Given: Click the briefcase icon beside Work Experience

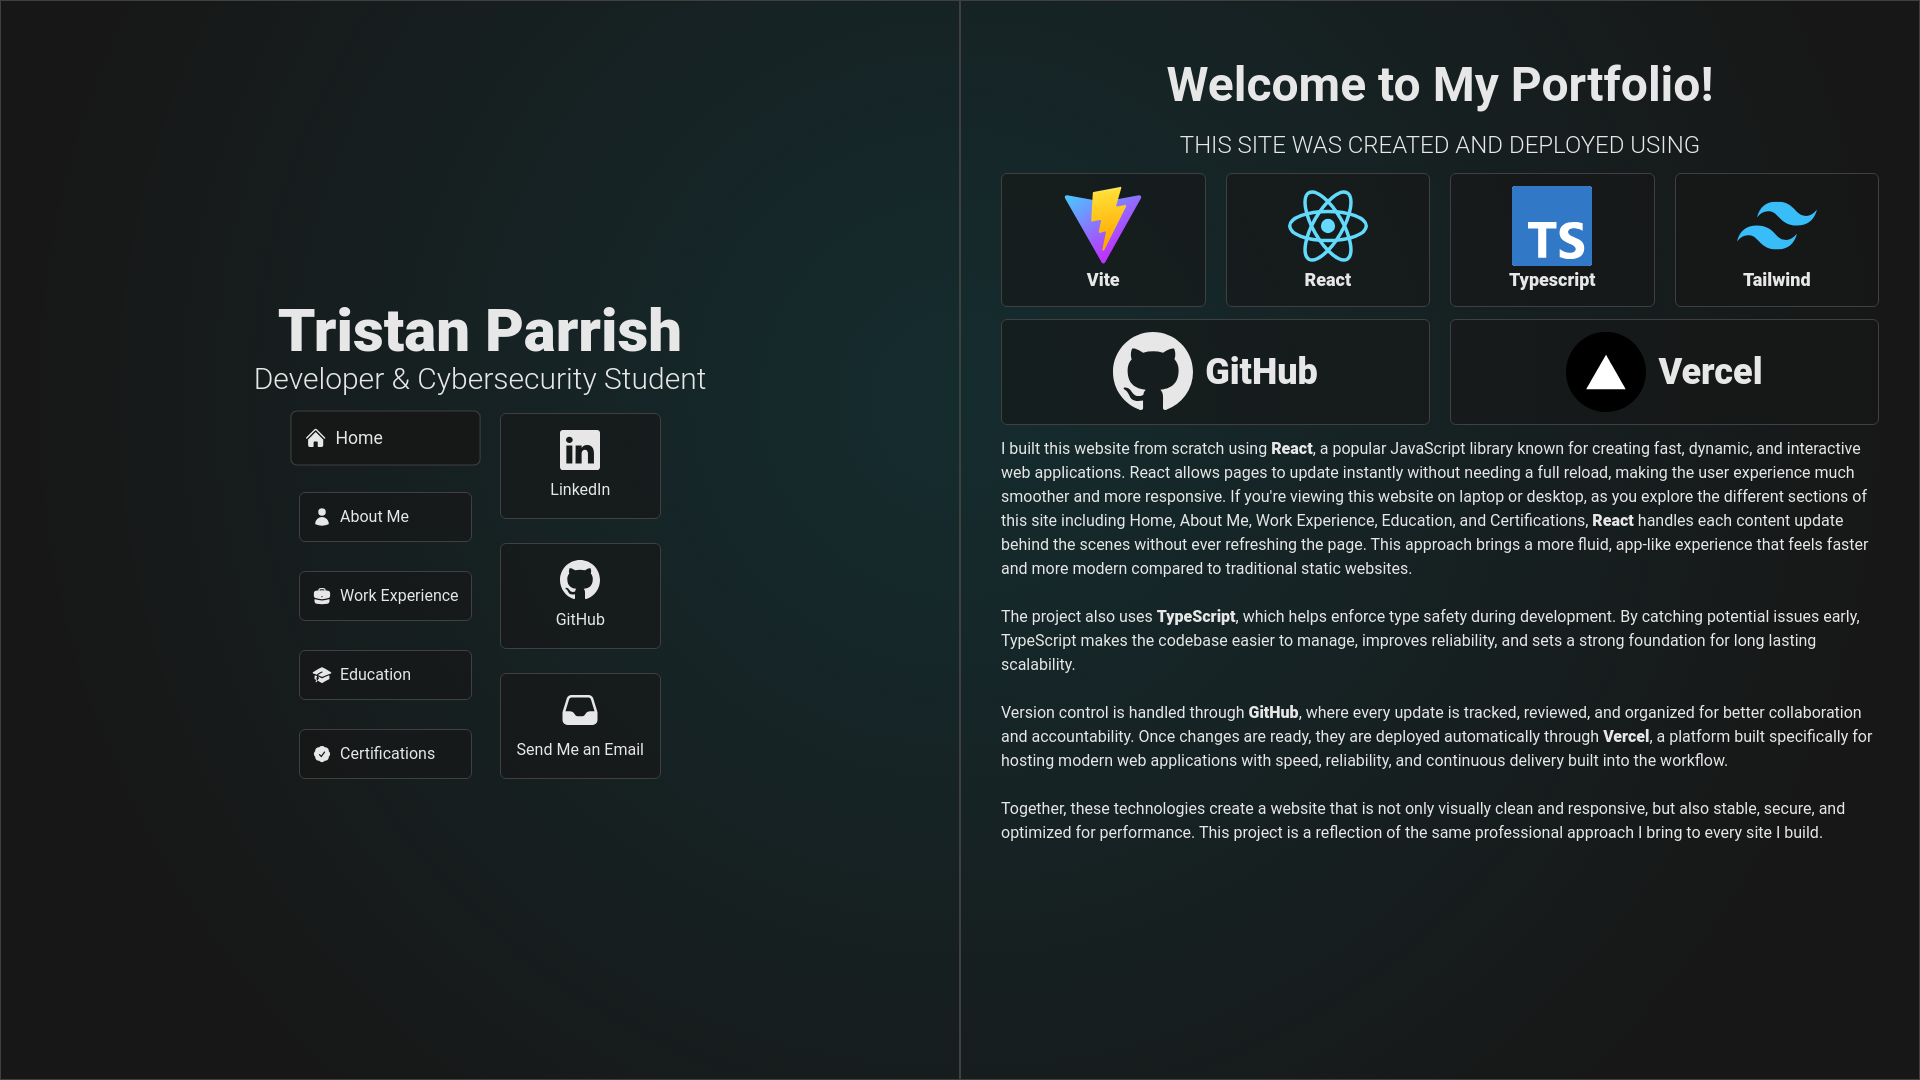Looking at the screenshot, I should tap(322, 596).
